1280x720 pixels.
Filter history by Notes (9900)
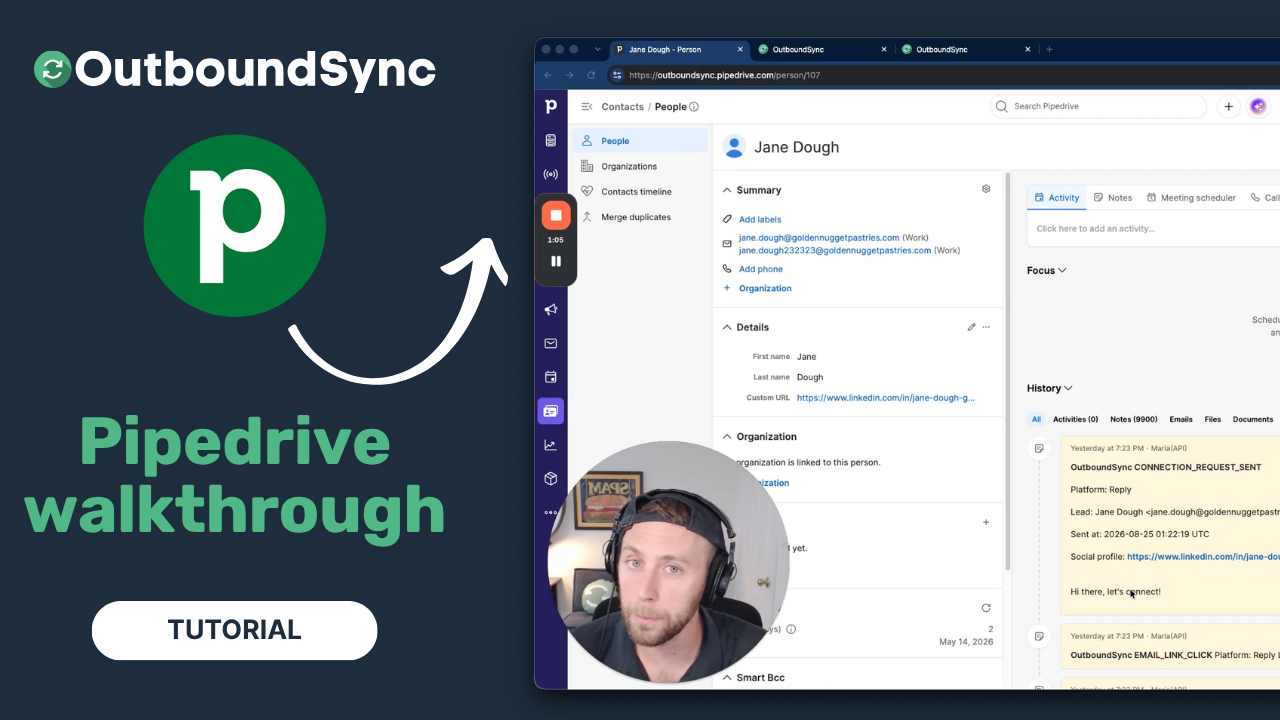click(1133, 419)
